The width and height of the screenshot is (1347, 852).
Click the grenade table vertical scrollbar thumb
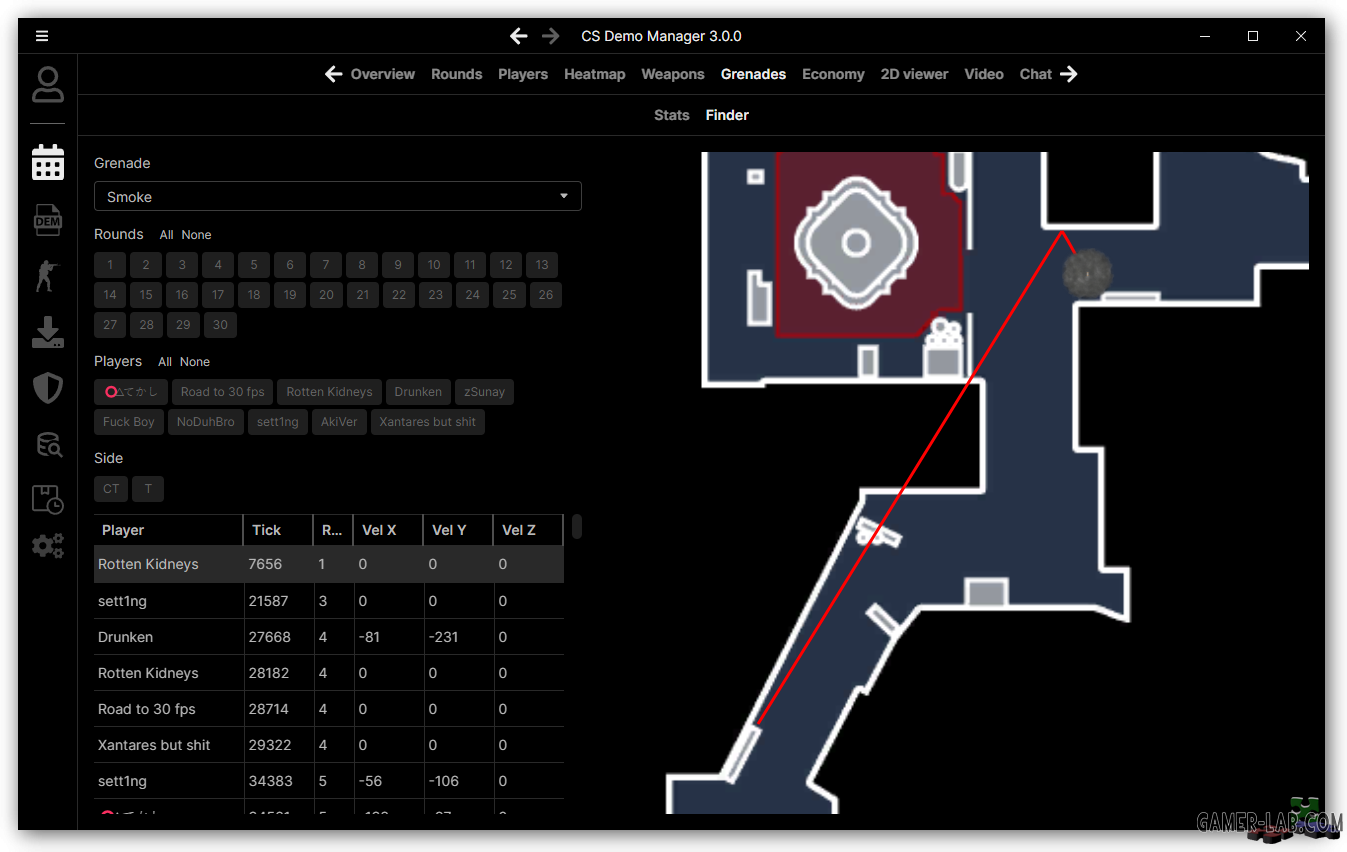[x=577, y=527]
